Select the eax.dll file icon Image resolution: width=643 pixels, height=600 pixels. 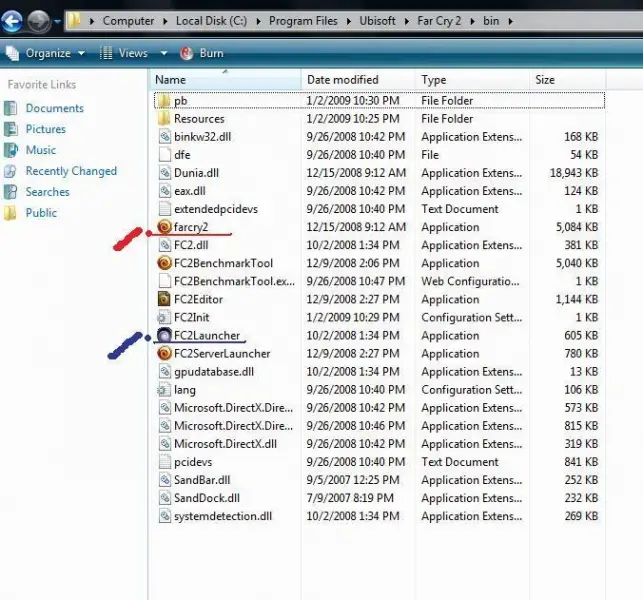(x=164, y=191)
